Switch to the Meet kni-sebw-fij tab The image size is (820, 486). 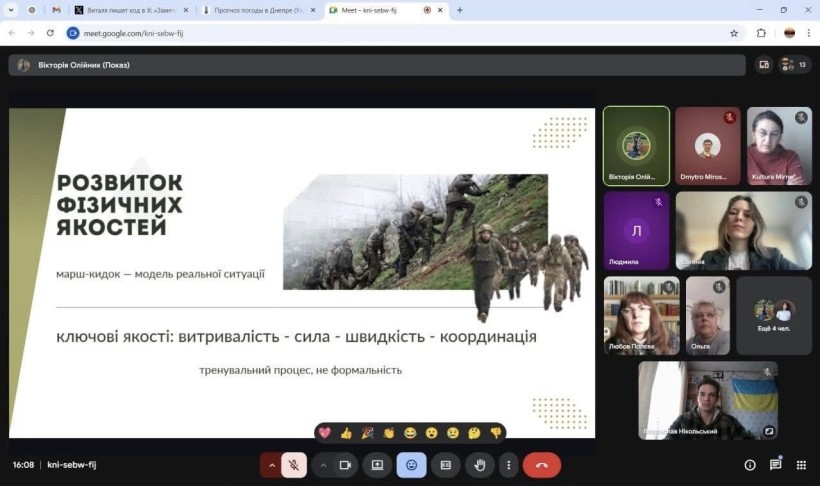coord(386,10)
